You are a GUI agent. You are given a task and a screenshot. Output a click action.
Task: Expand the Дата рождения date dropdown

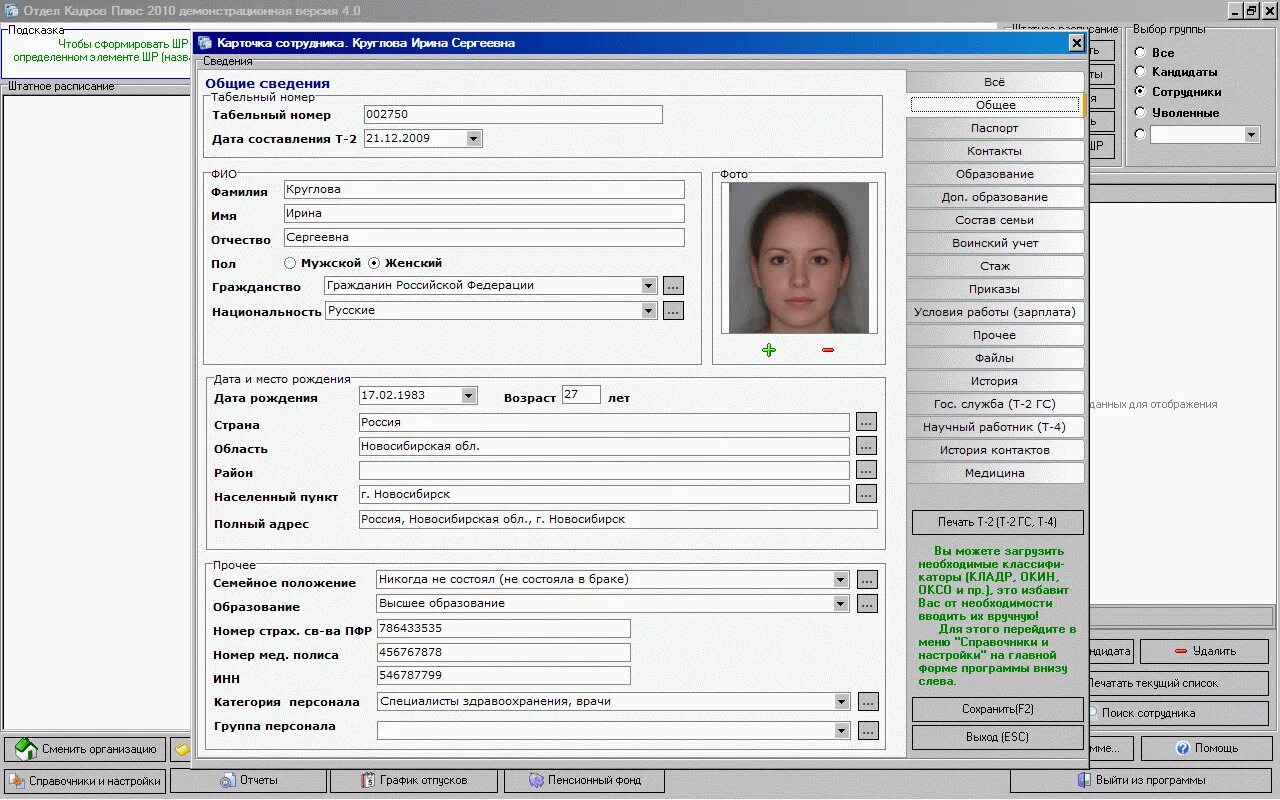[x=469, y=396]
